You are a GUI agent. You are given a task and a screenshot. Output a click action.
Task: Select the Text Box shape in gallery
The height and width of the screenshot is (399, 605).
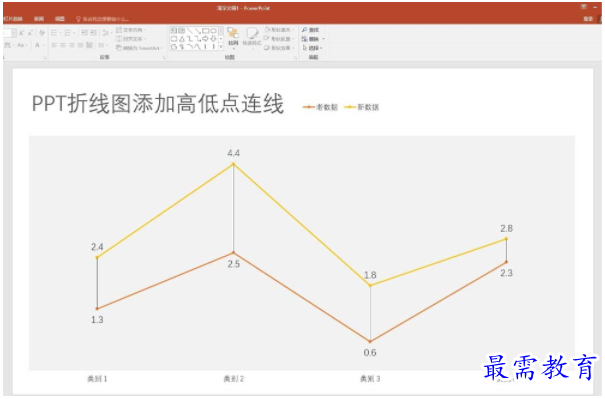(x=174, y=30)
